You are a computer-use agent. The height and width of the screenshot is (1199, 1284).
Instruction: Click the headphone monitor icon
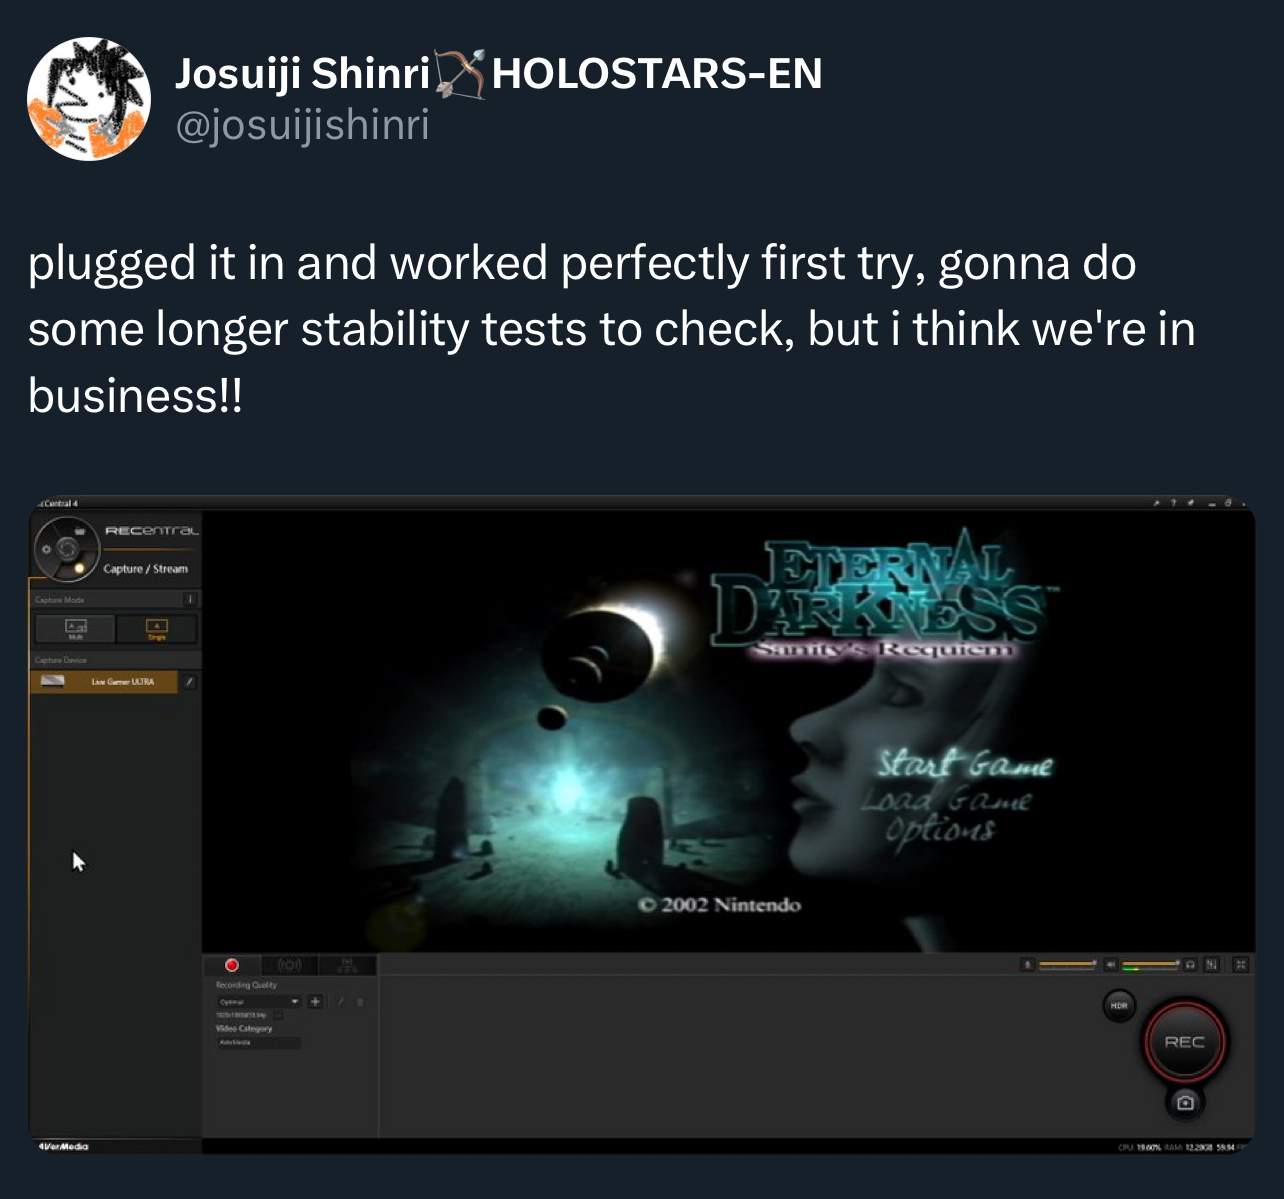coord(1191,965)
